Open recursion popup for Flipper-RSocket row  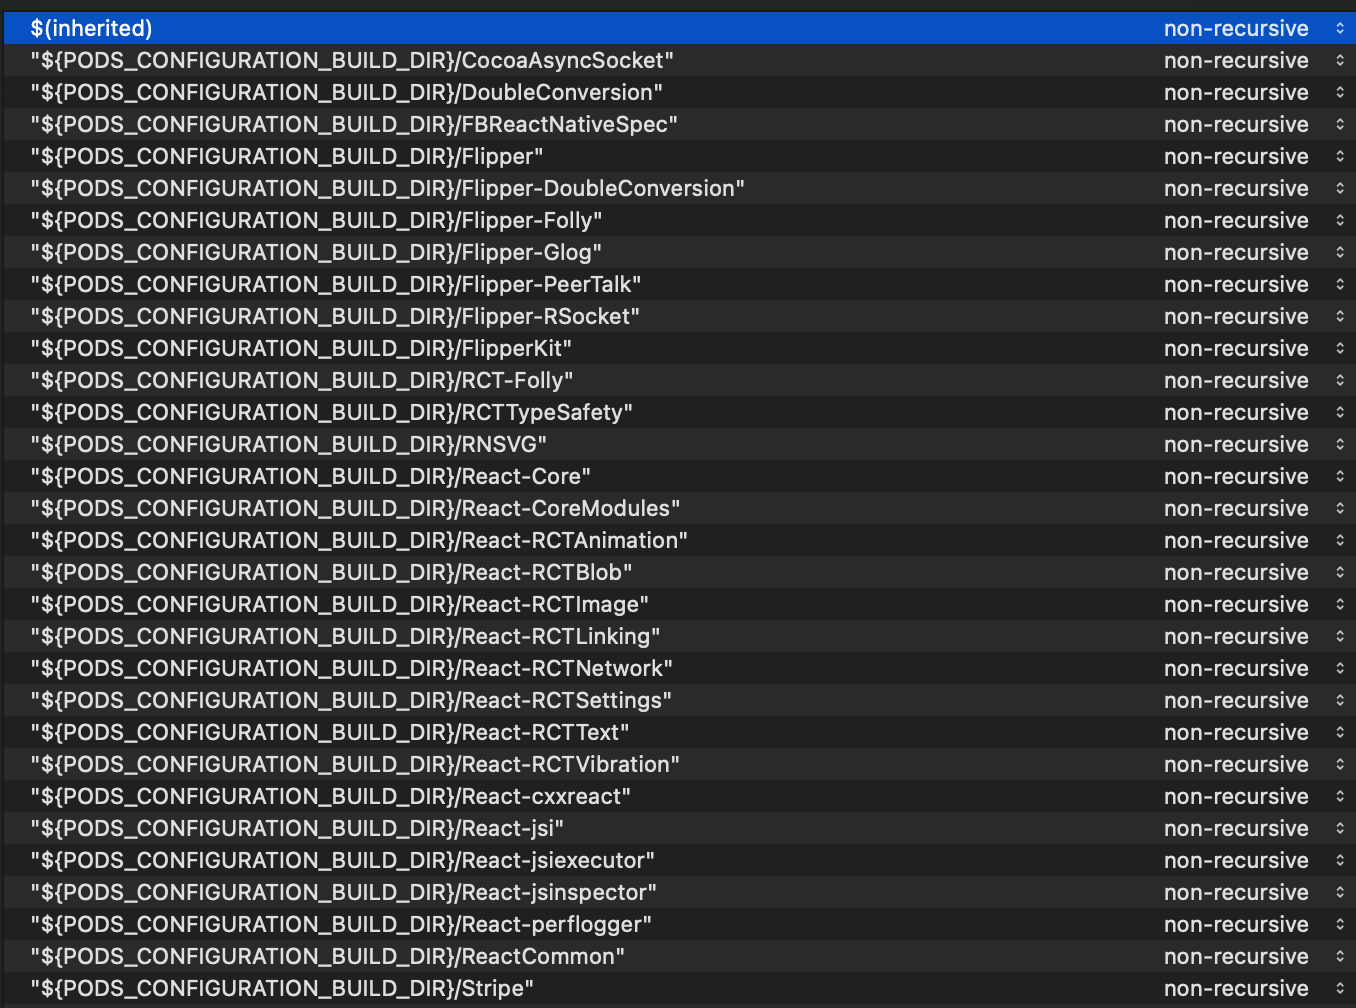point(1256,316)
